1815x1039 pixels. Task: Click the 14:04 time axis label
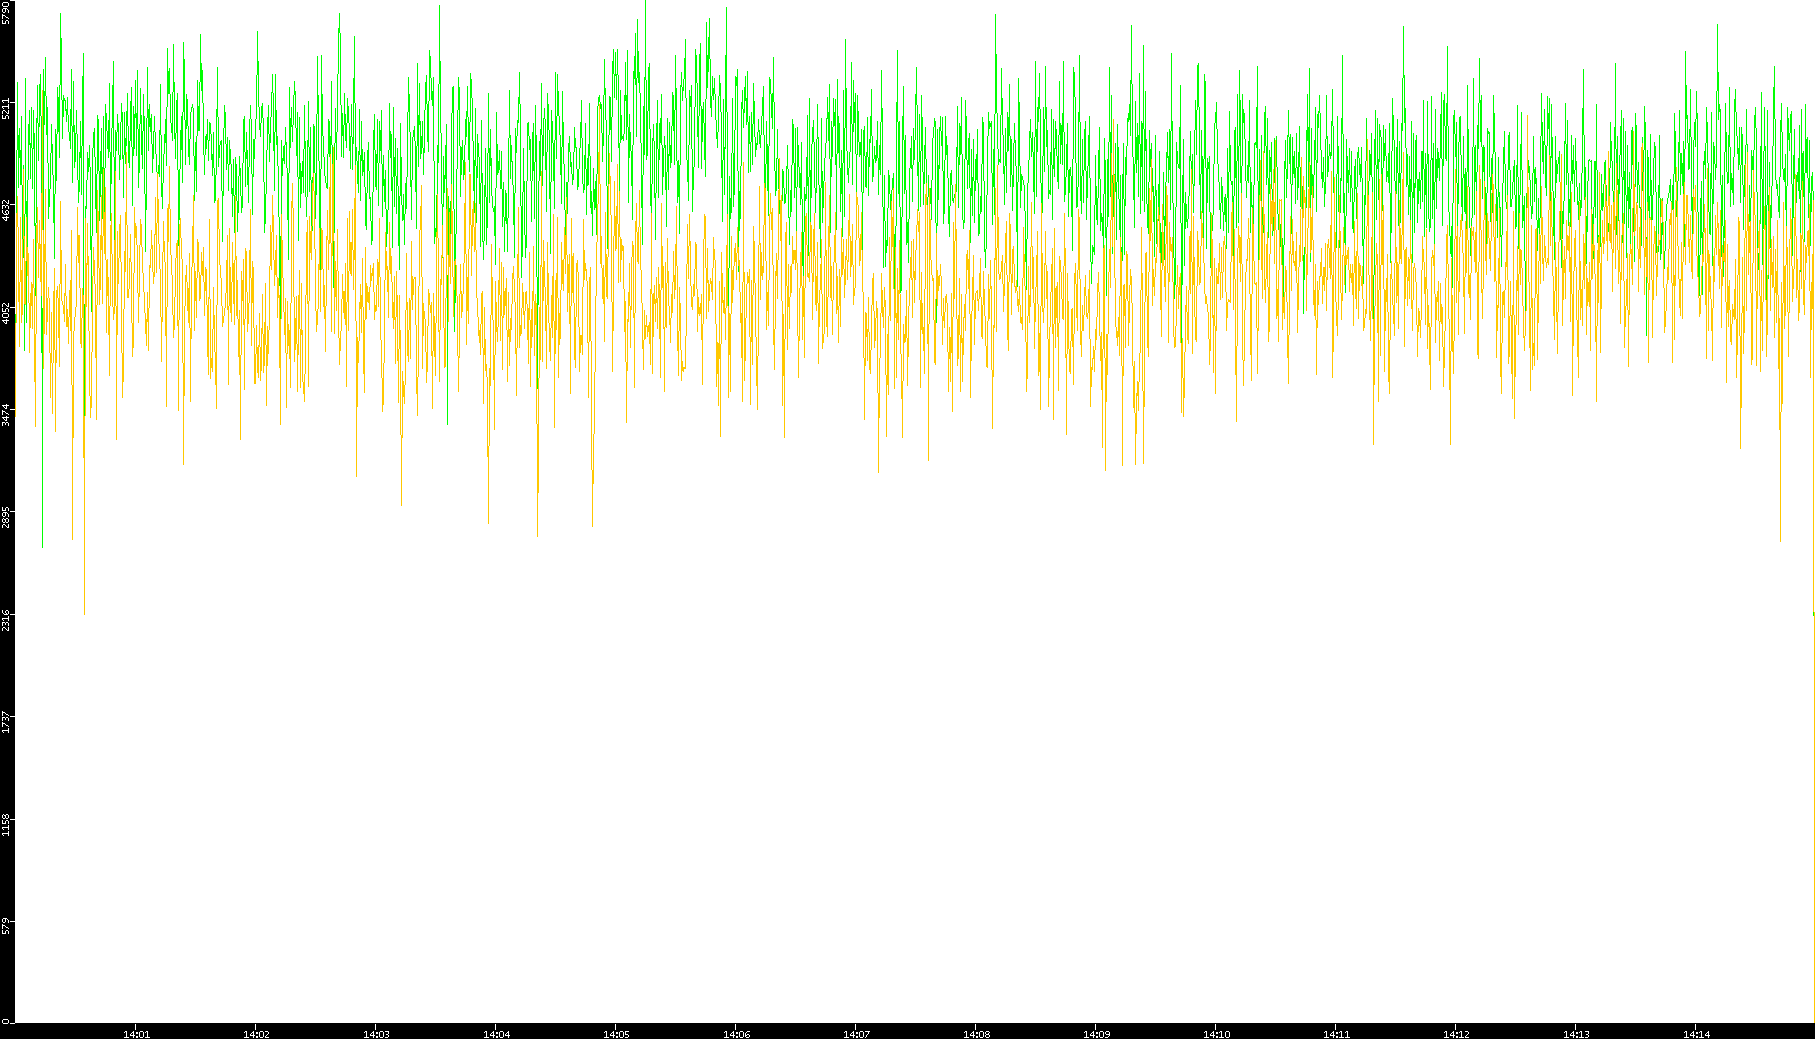pos(496,1034)
